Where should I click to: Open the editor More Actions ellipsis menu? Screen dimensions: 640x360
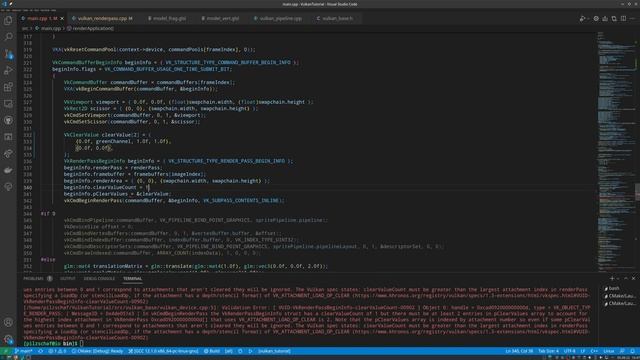[632, 18]
